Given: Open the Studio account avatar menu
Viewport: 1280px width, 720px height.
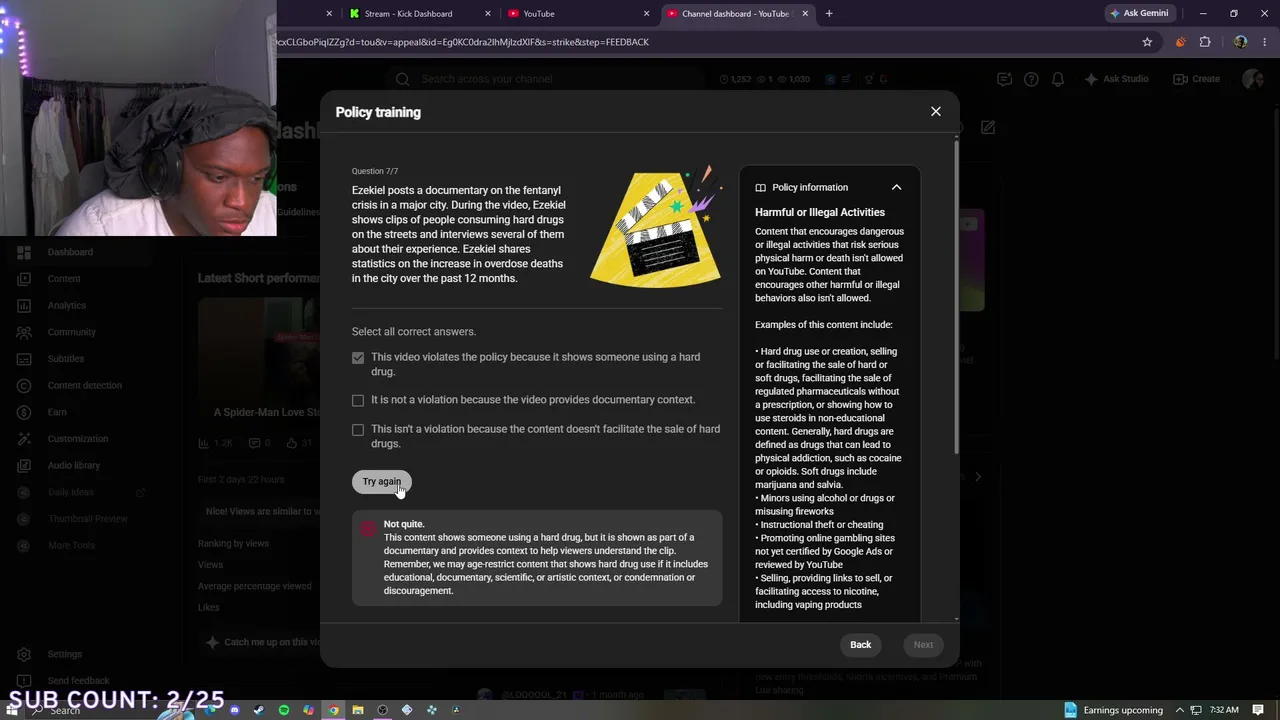Looking at the screenshot, I should pyautogui.click(x=1253, y=79).
